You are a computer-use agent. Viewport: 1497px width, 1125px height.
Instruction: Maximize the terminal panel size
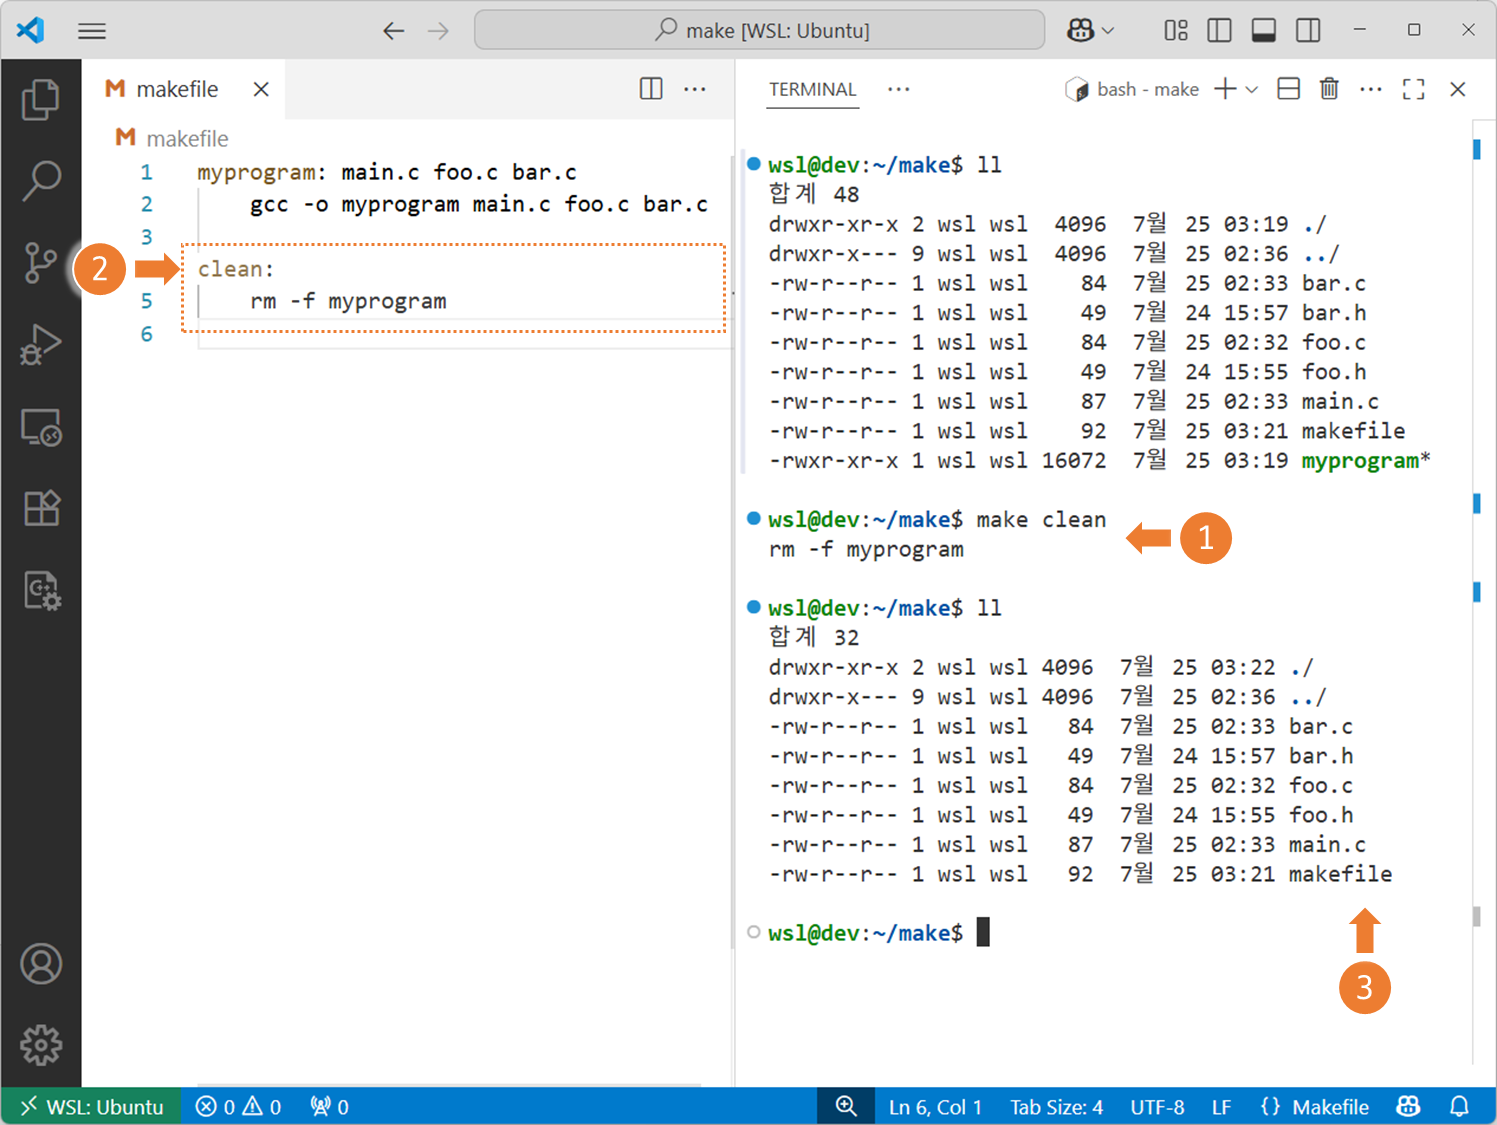[1414, 89]
